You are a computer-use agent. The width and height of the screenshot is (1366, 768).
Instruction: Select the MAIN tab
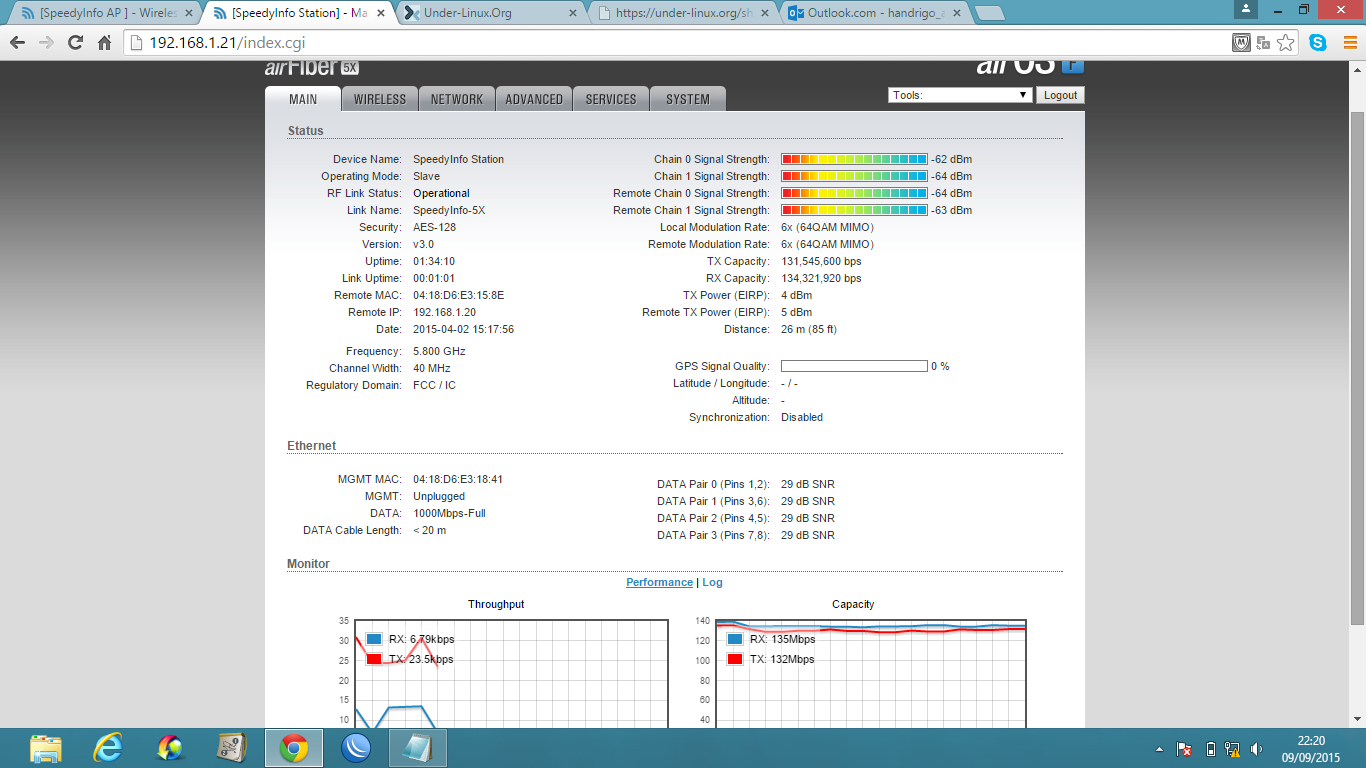coord(303,99)
